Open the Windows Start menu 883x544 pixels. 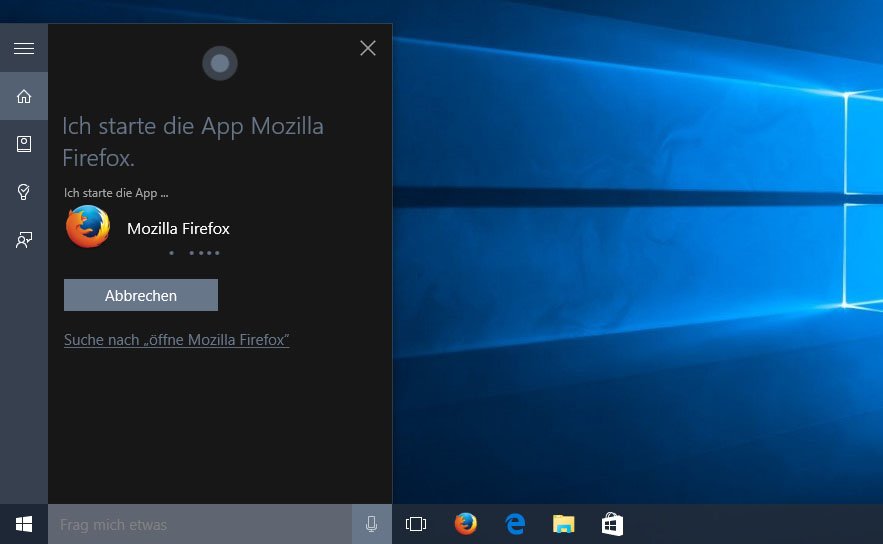pyautogui.click(x=24, y=524)
